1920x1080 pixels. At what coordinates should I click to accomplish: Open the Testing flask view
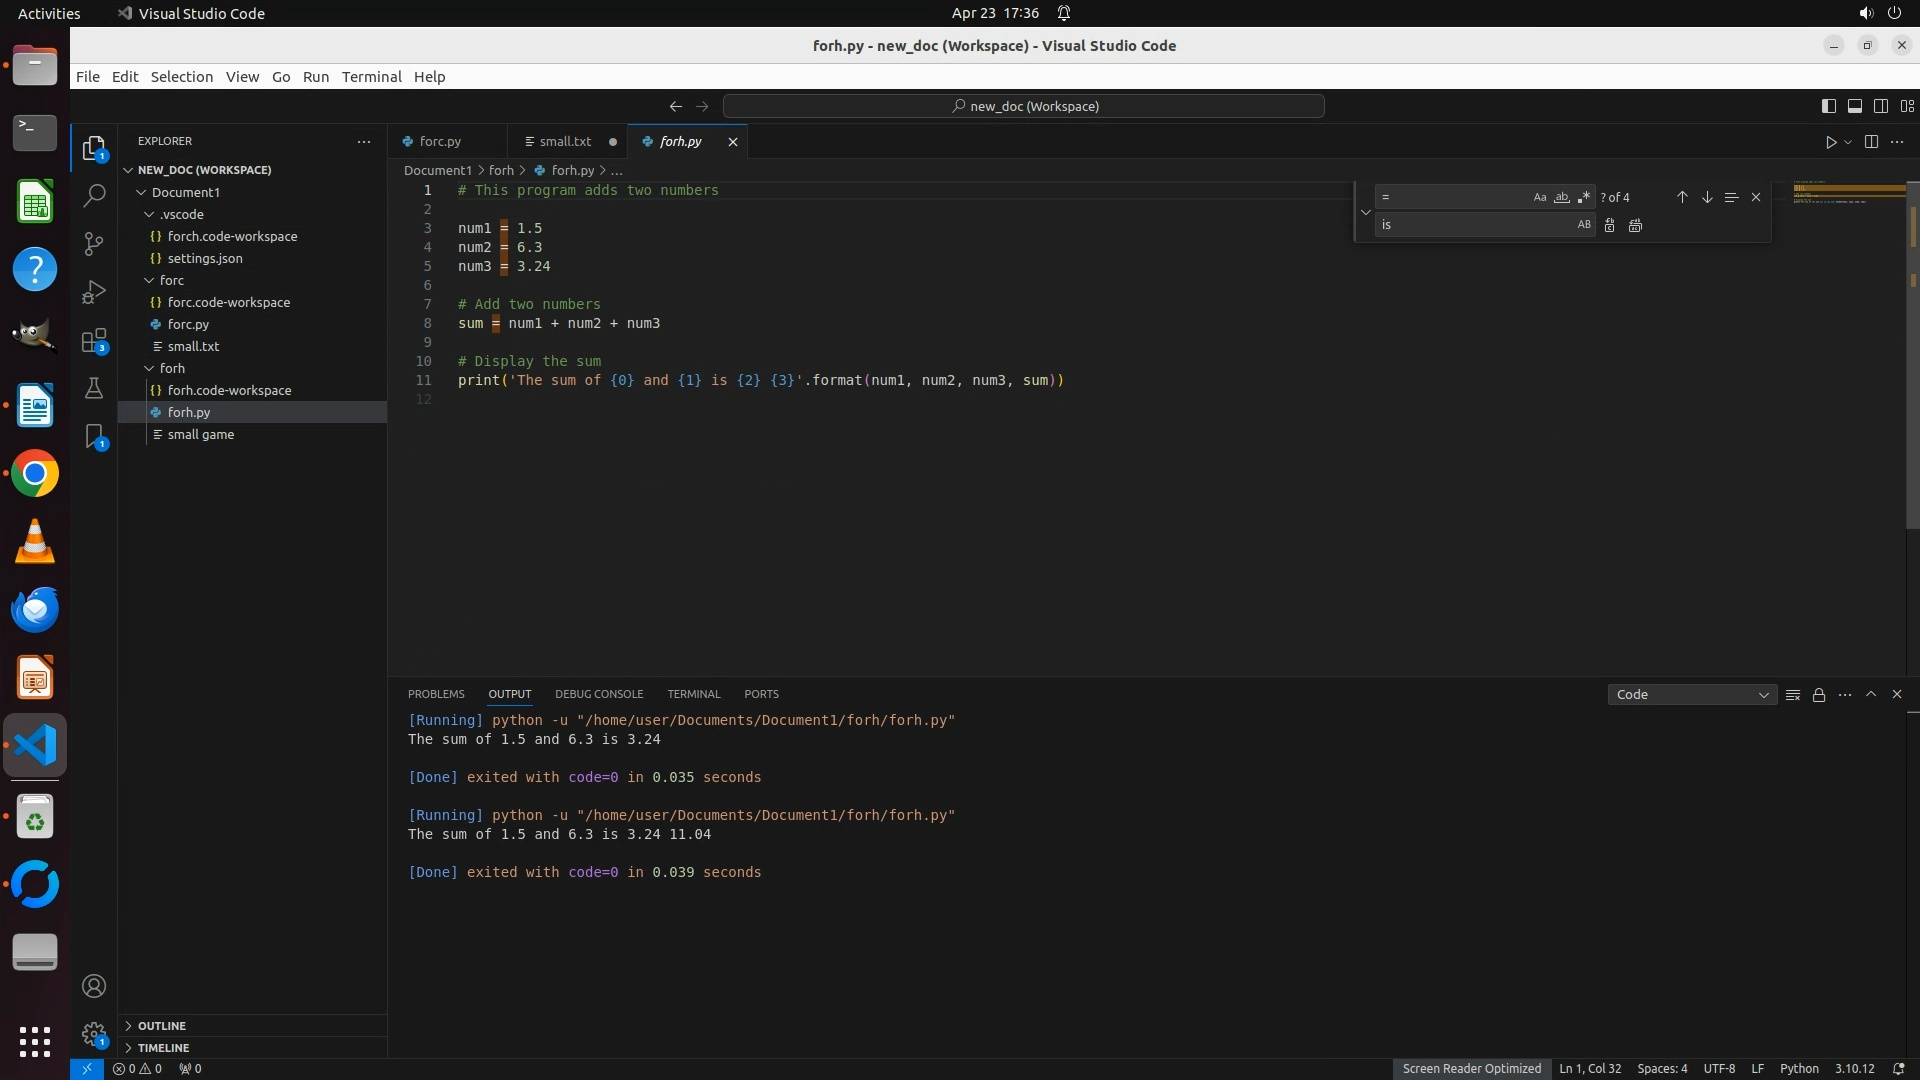point(94,389)
